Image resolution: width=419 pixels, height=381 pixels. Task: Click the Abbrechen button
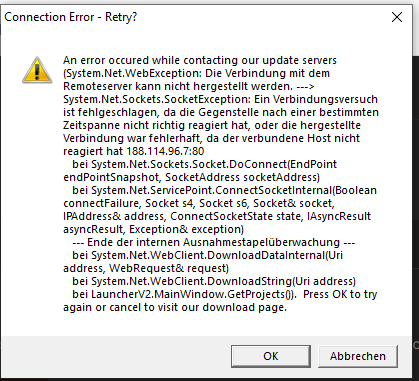(x=358, y=356)
